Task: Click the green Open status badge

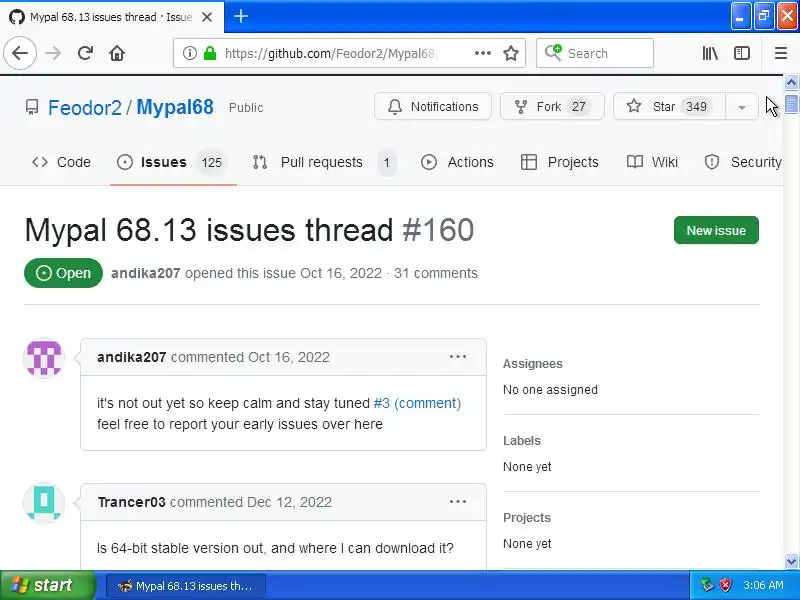Action: click(63, 273)
